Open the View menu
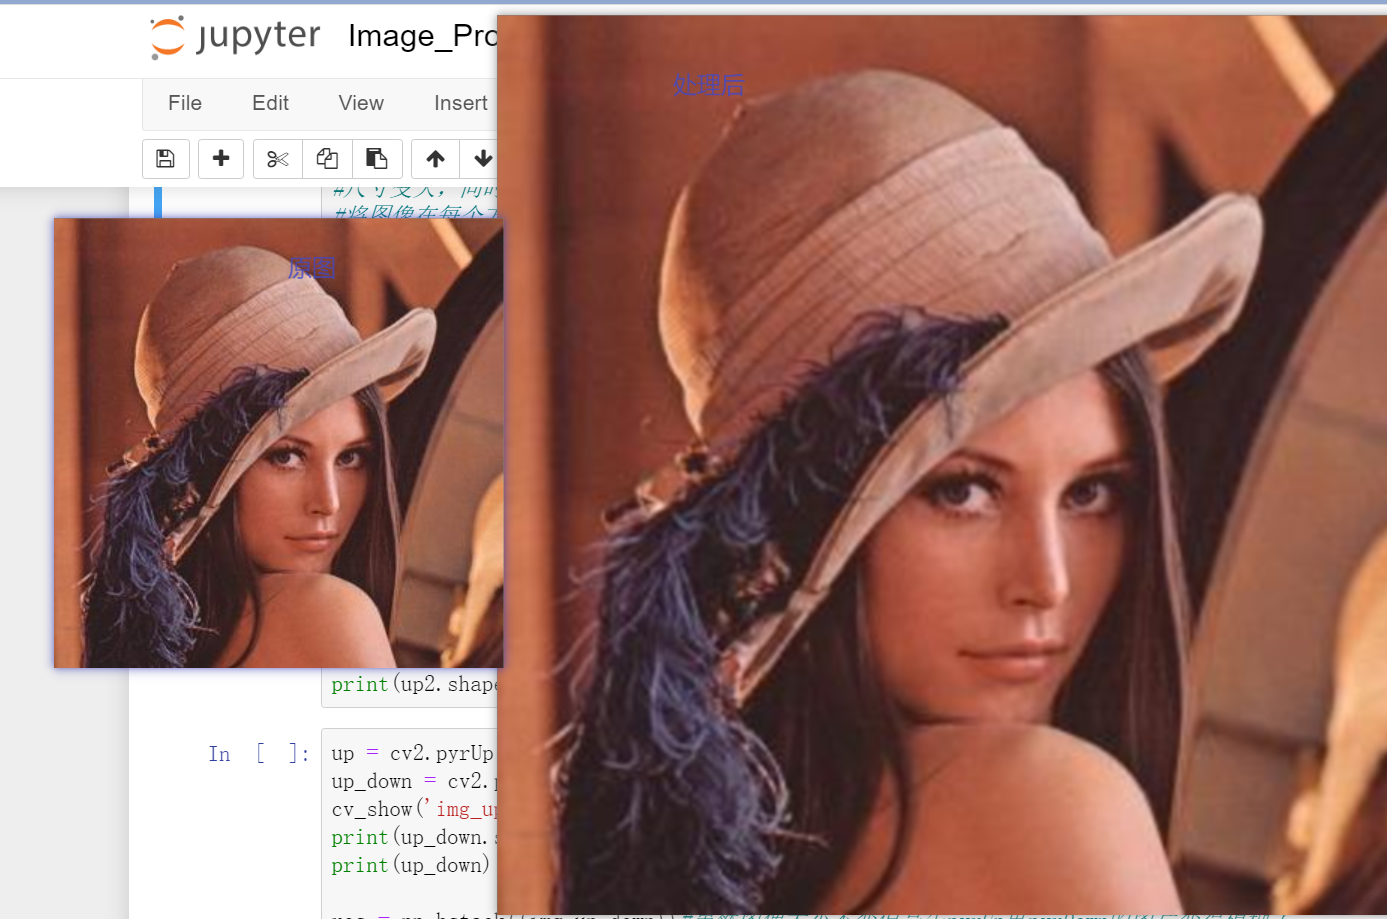This screenshot has height=919, width=1387. coord(361,103)
